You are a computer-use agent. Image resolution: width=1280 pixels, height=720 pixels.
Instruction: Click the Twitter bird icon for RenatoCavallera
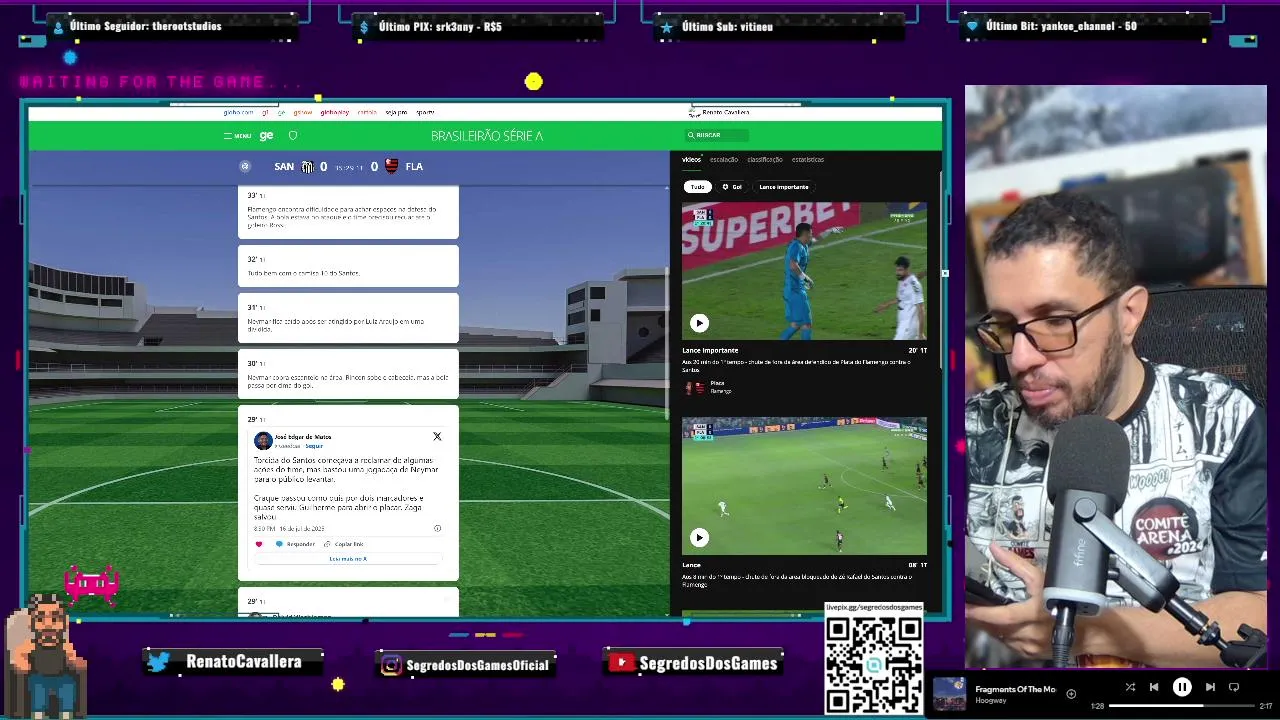click(x=158, y=662)
